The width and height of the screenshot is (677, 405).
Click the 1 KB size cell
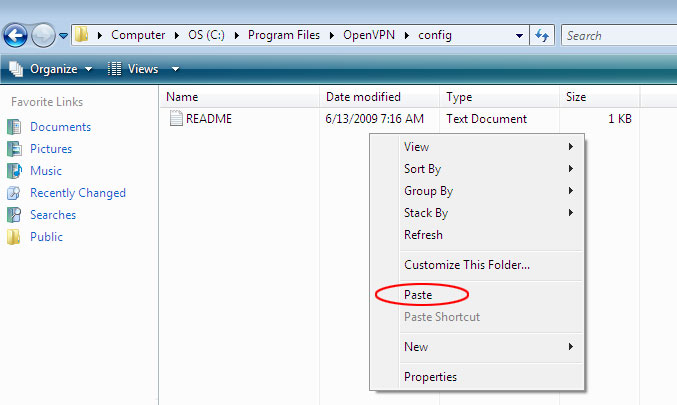tap(620, 119)
